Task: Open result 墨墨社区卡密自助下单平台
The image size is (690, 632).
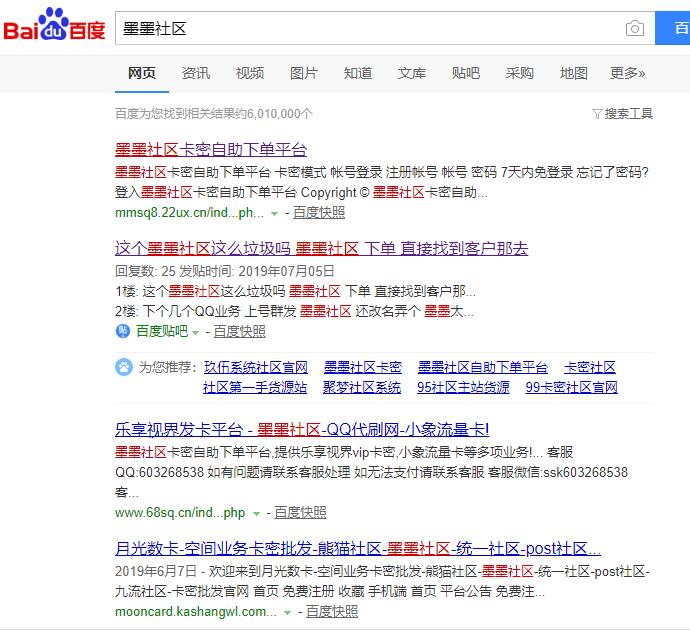Action: tap(211, 150)
